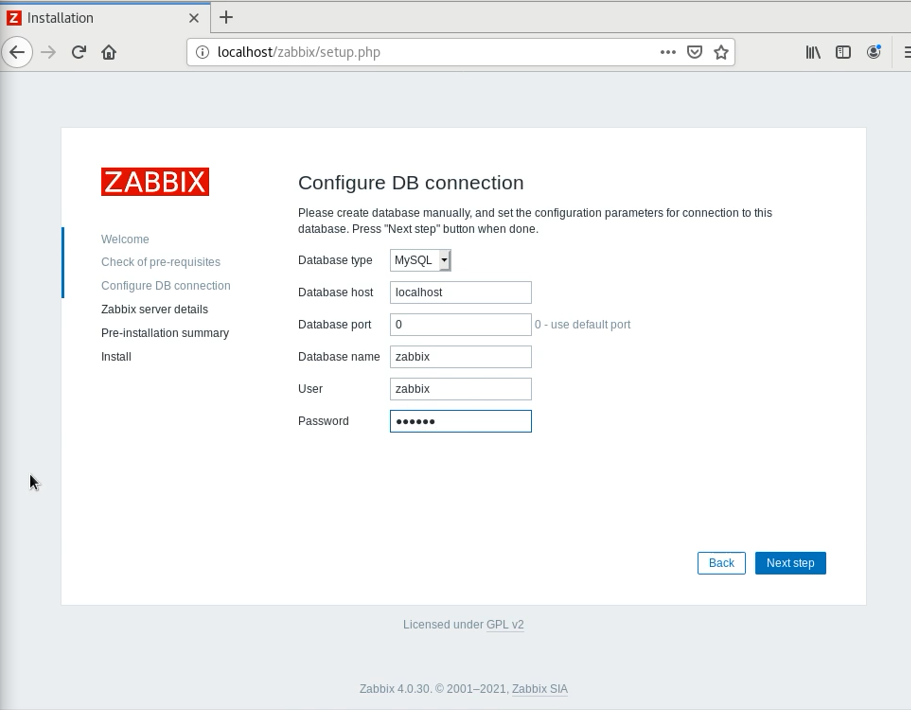This screenshot has height=710, width=911.
Task: Click the Database host field
Action: tap(461, 292)
